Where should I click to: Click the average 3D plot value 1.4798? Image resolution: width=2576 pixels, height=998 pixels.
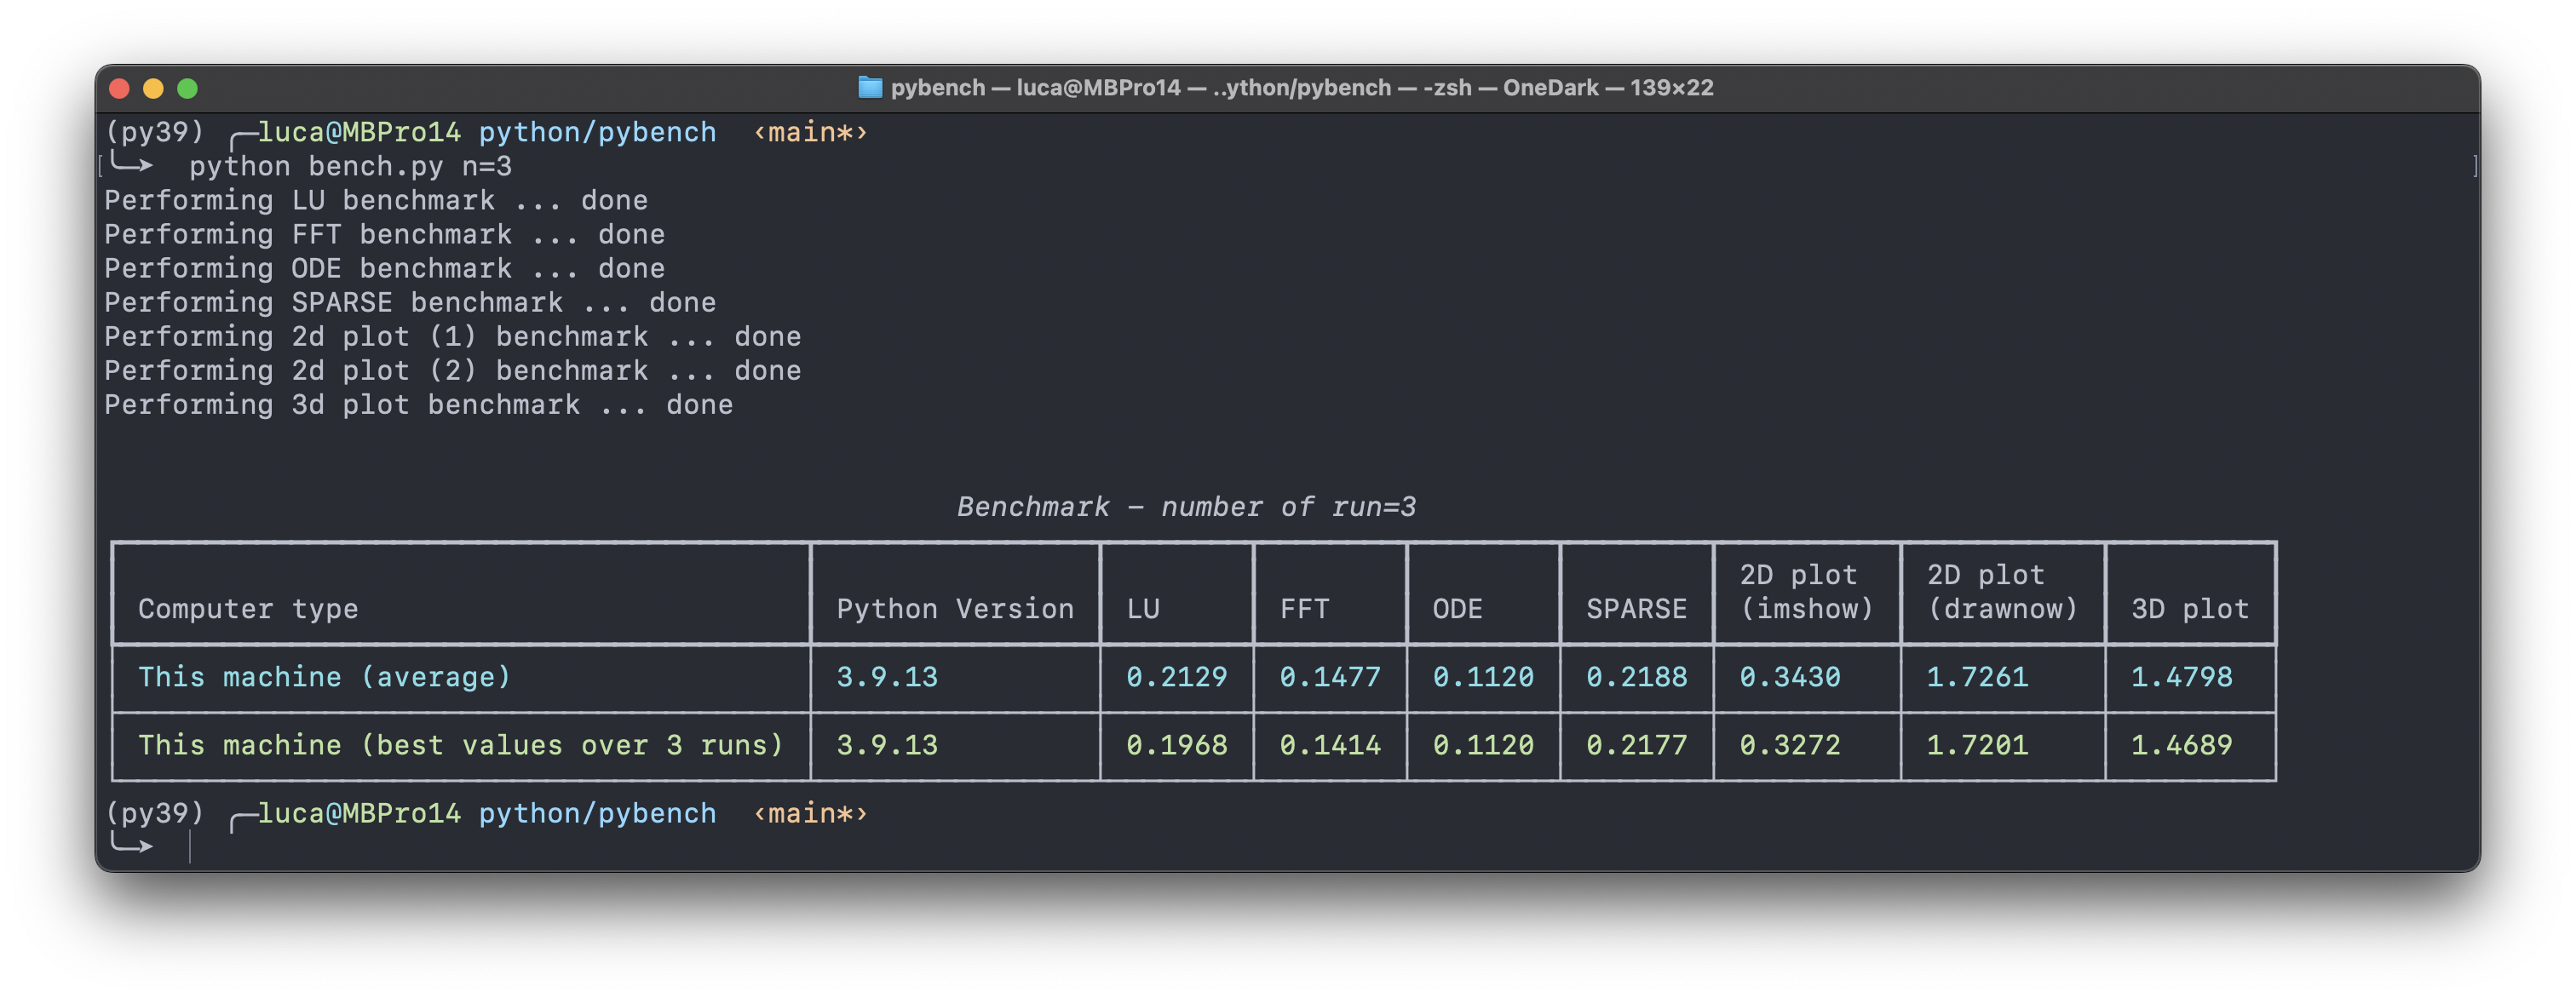pyautogui.click(x=2181, y=677)
